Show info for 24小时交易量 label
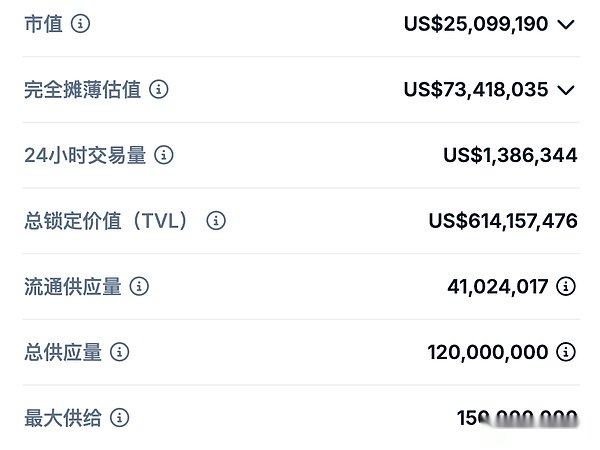Image resolution: width=600 pixels, height=450 pixels. [x=164, y=155]
